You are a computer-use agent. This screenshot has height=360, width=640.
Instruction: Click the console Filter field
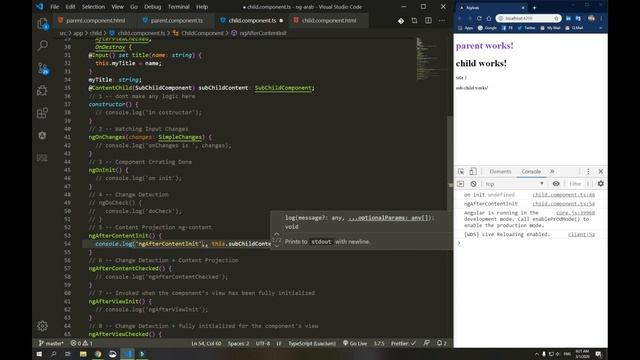click(575, 184)
